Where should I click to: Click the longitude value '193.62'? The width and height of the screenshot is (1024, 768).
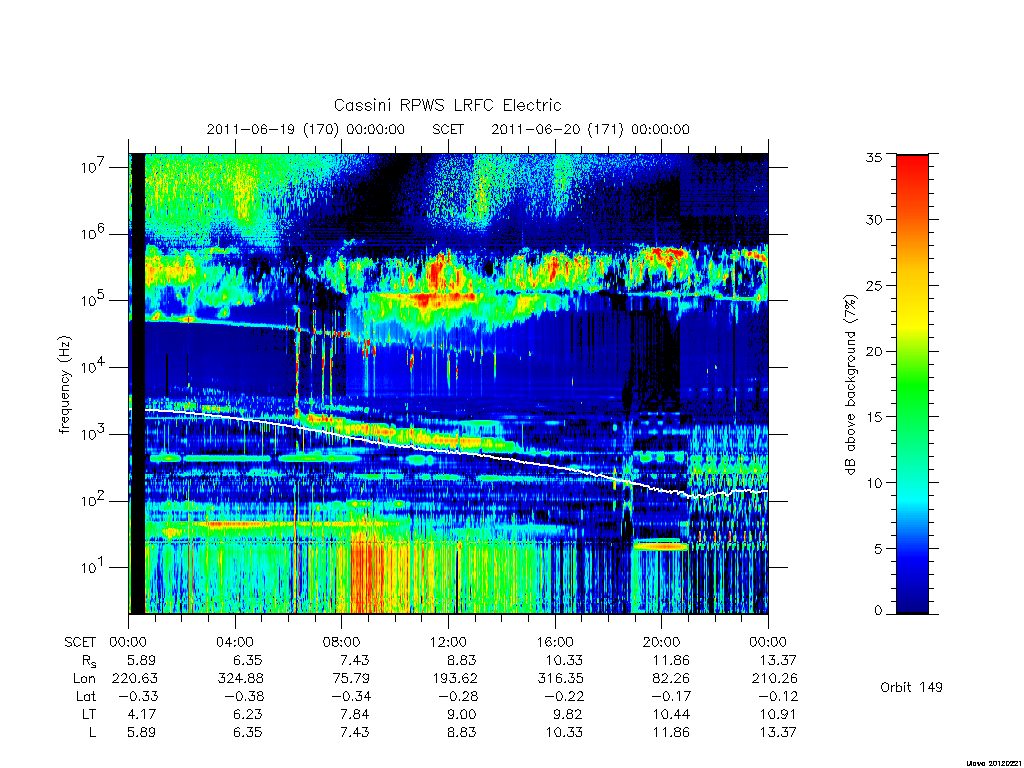tap(455, 679)
